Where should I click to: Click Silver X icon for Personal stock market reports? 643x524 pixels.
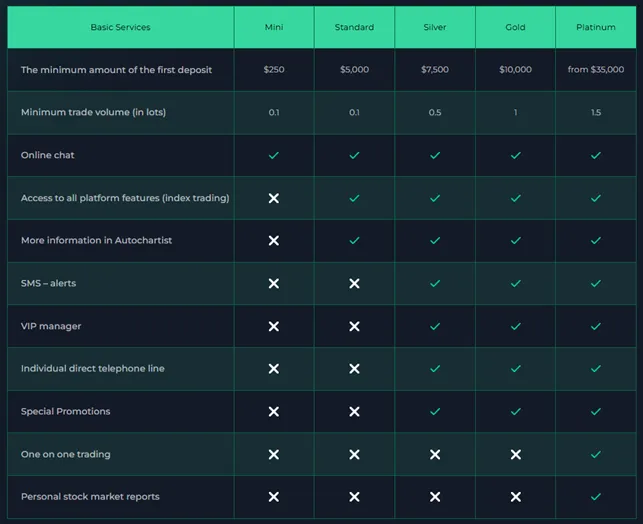(x=435, y=497)
